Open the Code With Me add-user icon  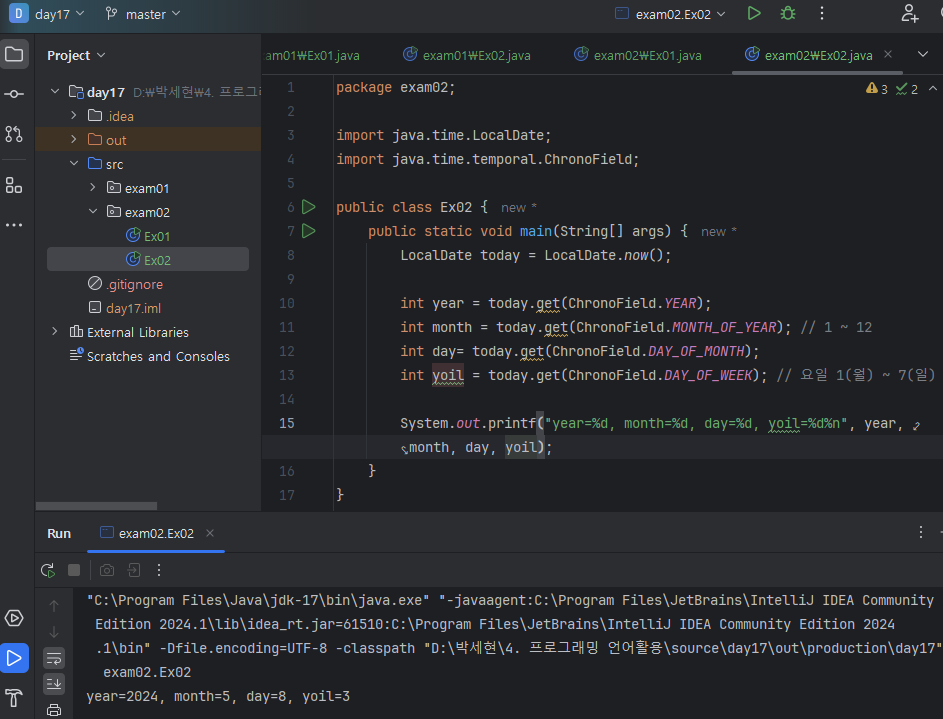click(909, 13)
